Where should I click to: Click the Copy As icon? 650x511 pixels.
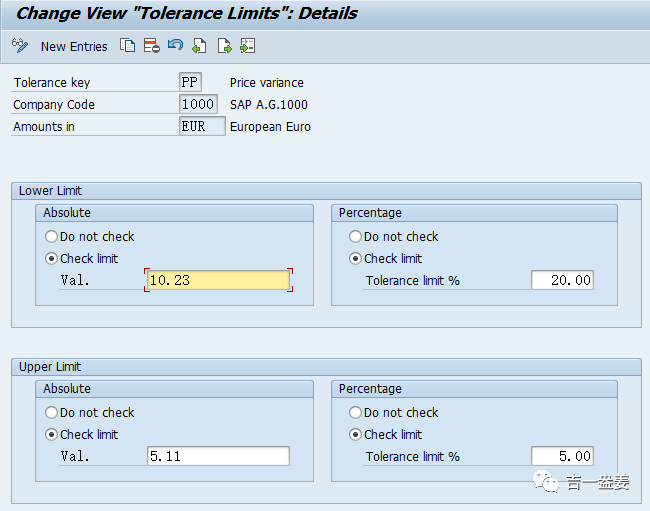(127, 46)
